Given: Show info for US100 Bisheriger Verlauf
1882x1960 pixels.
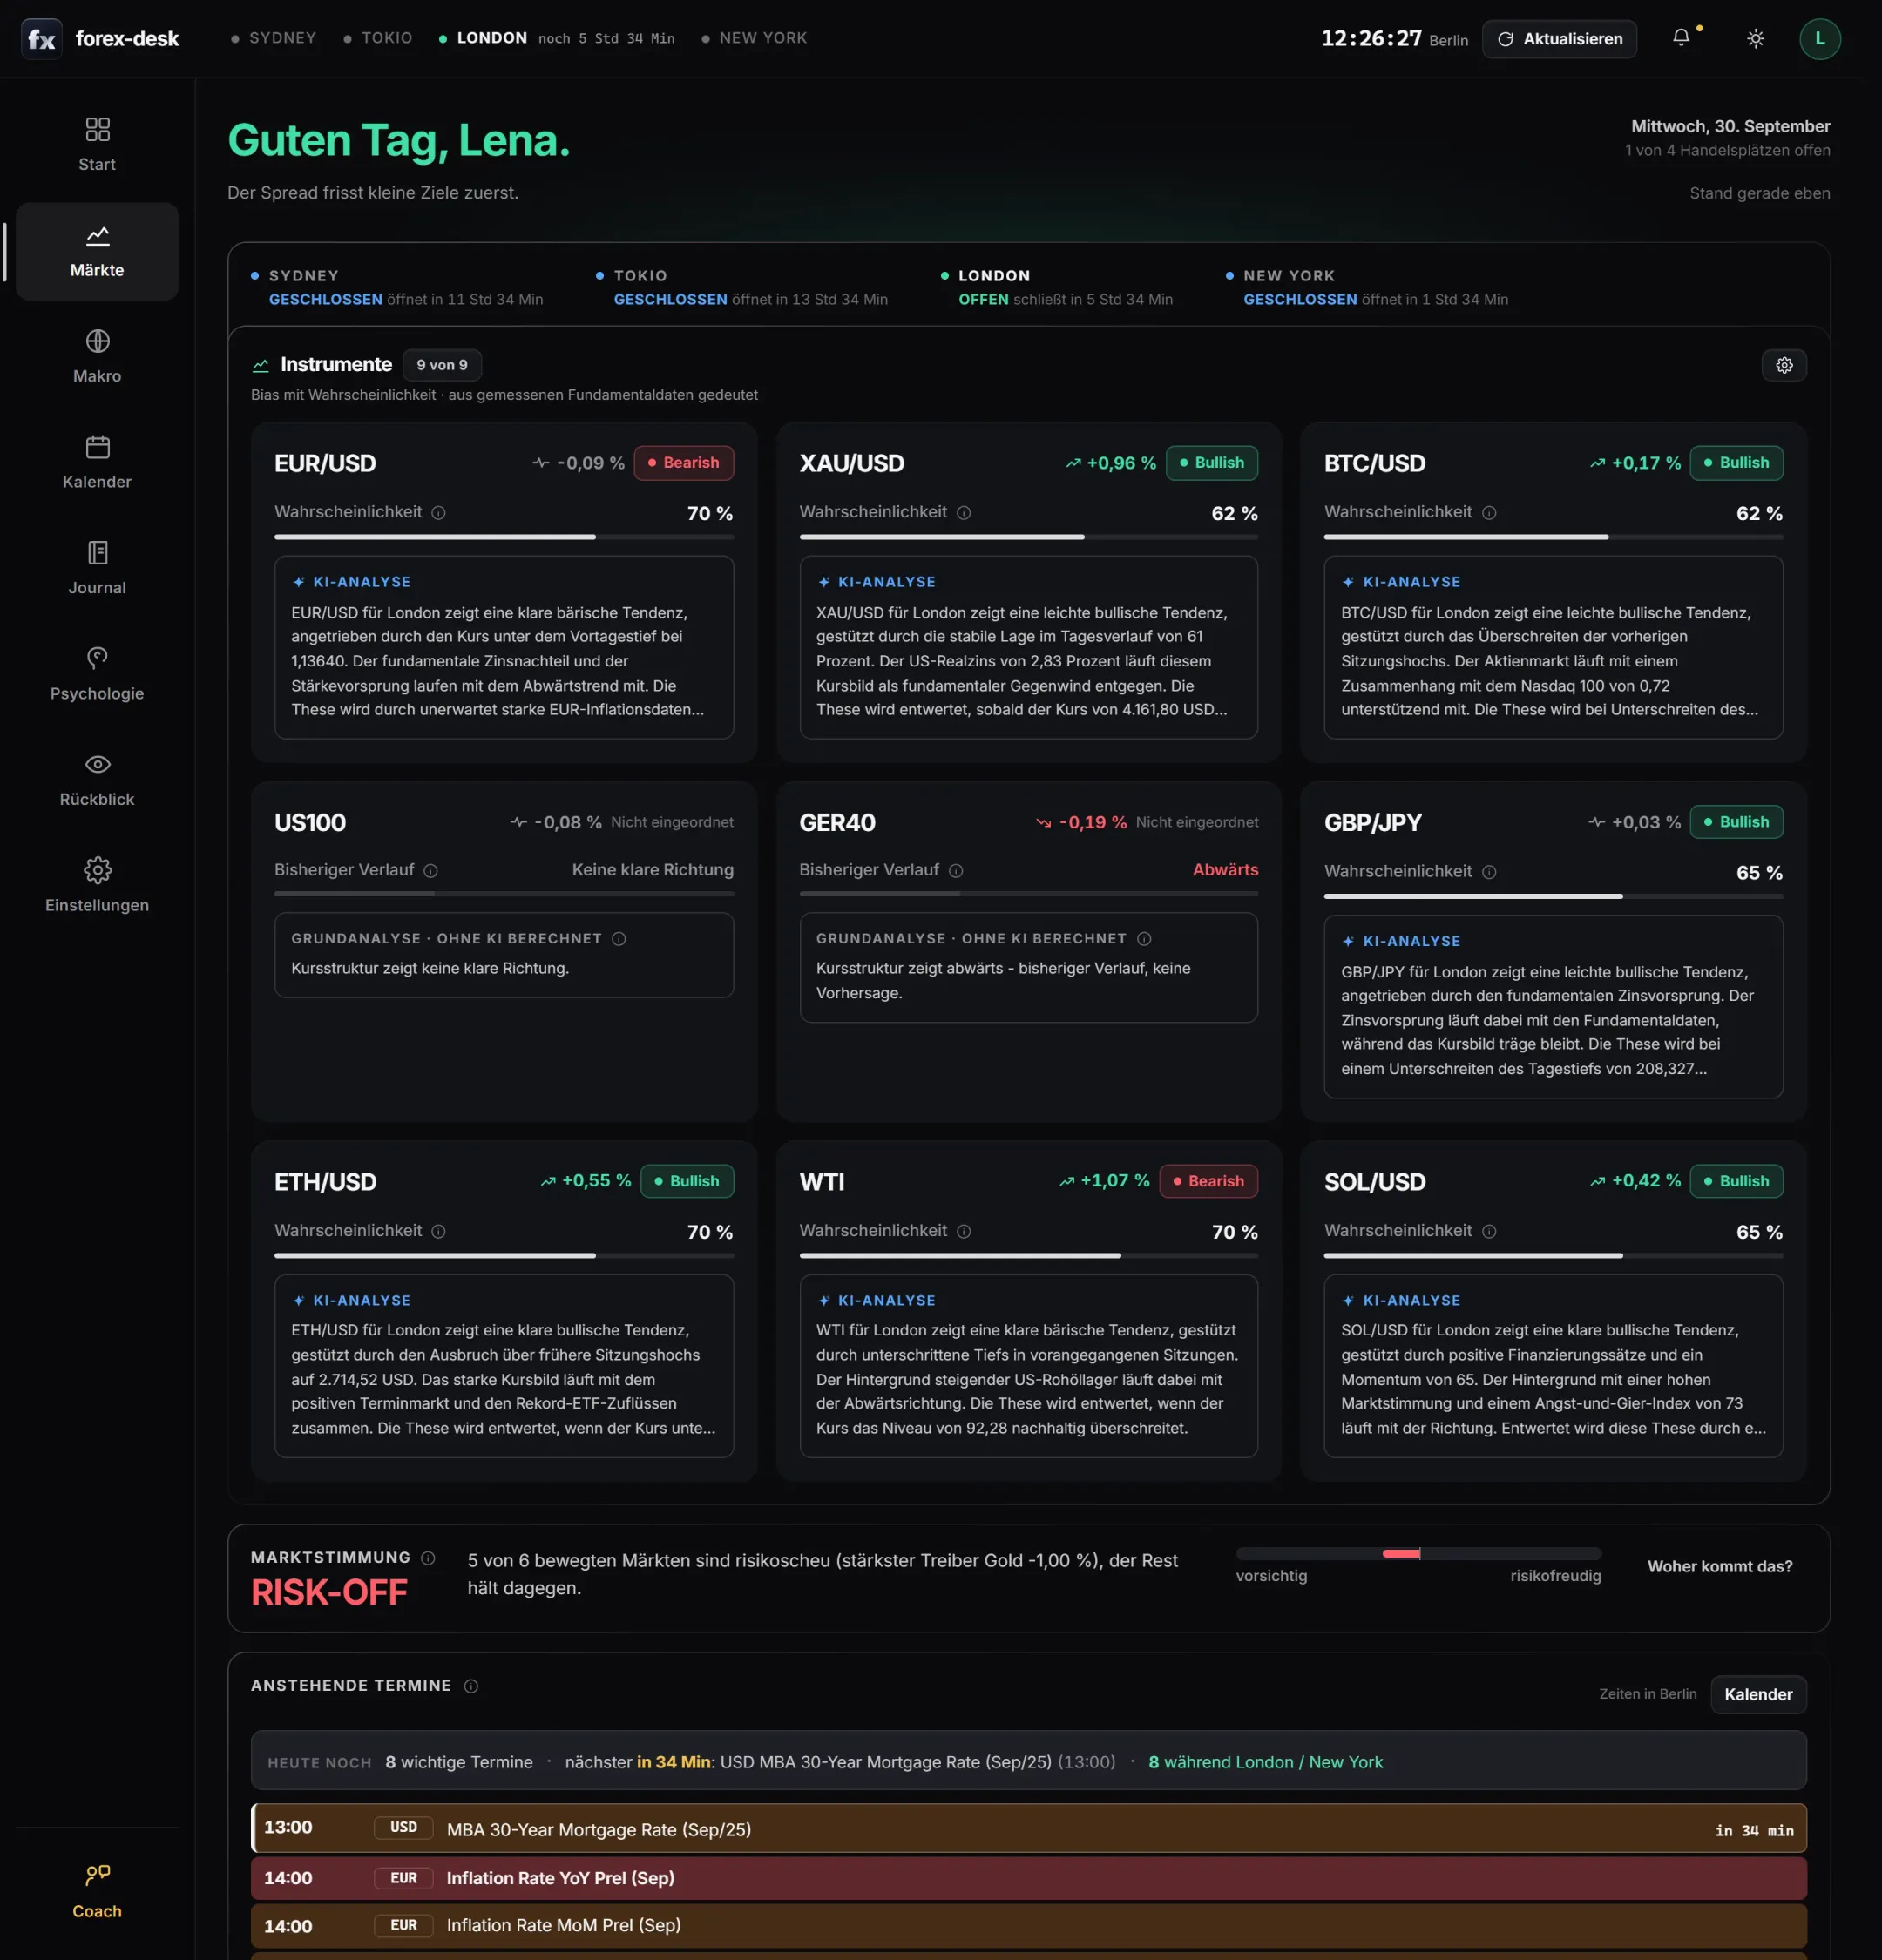Looking at the screenshot, I should [x=430, y=871].
